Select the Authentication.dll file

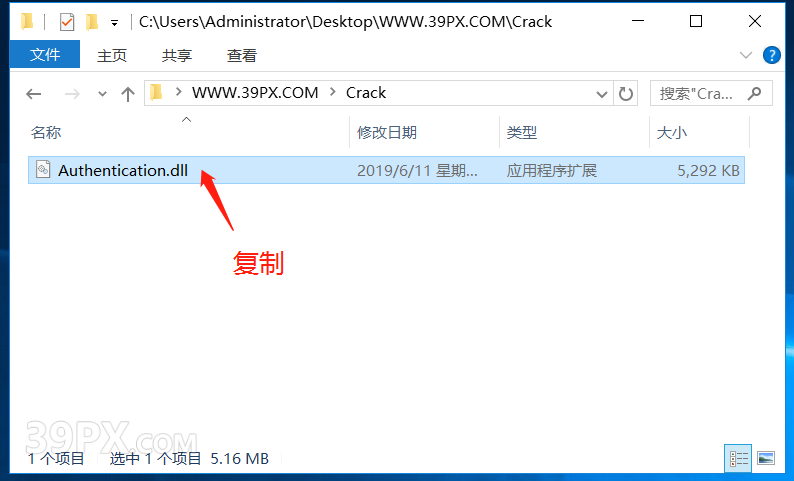pyautogui.click(x=386, y=170)
